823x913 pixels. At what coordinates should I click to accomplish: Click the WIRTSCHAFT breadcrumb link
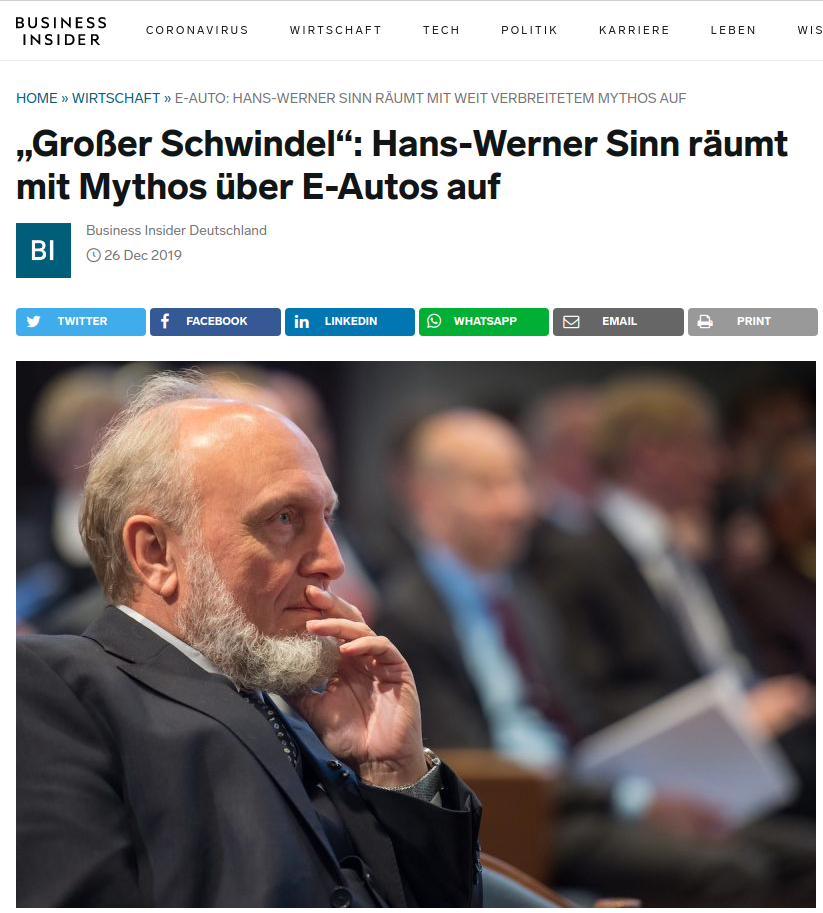116,98
